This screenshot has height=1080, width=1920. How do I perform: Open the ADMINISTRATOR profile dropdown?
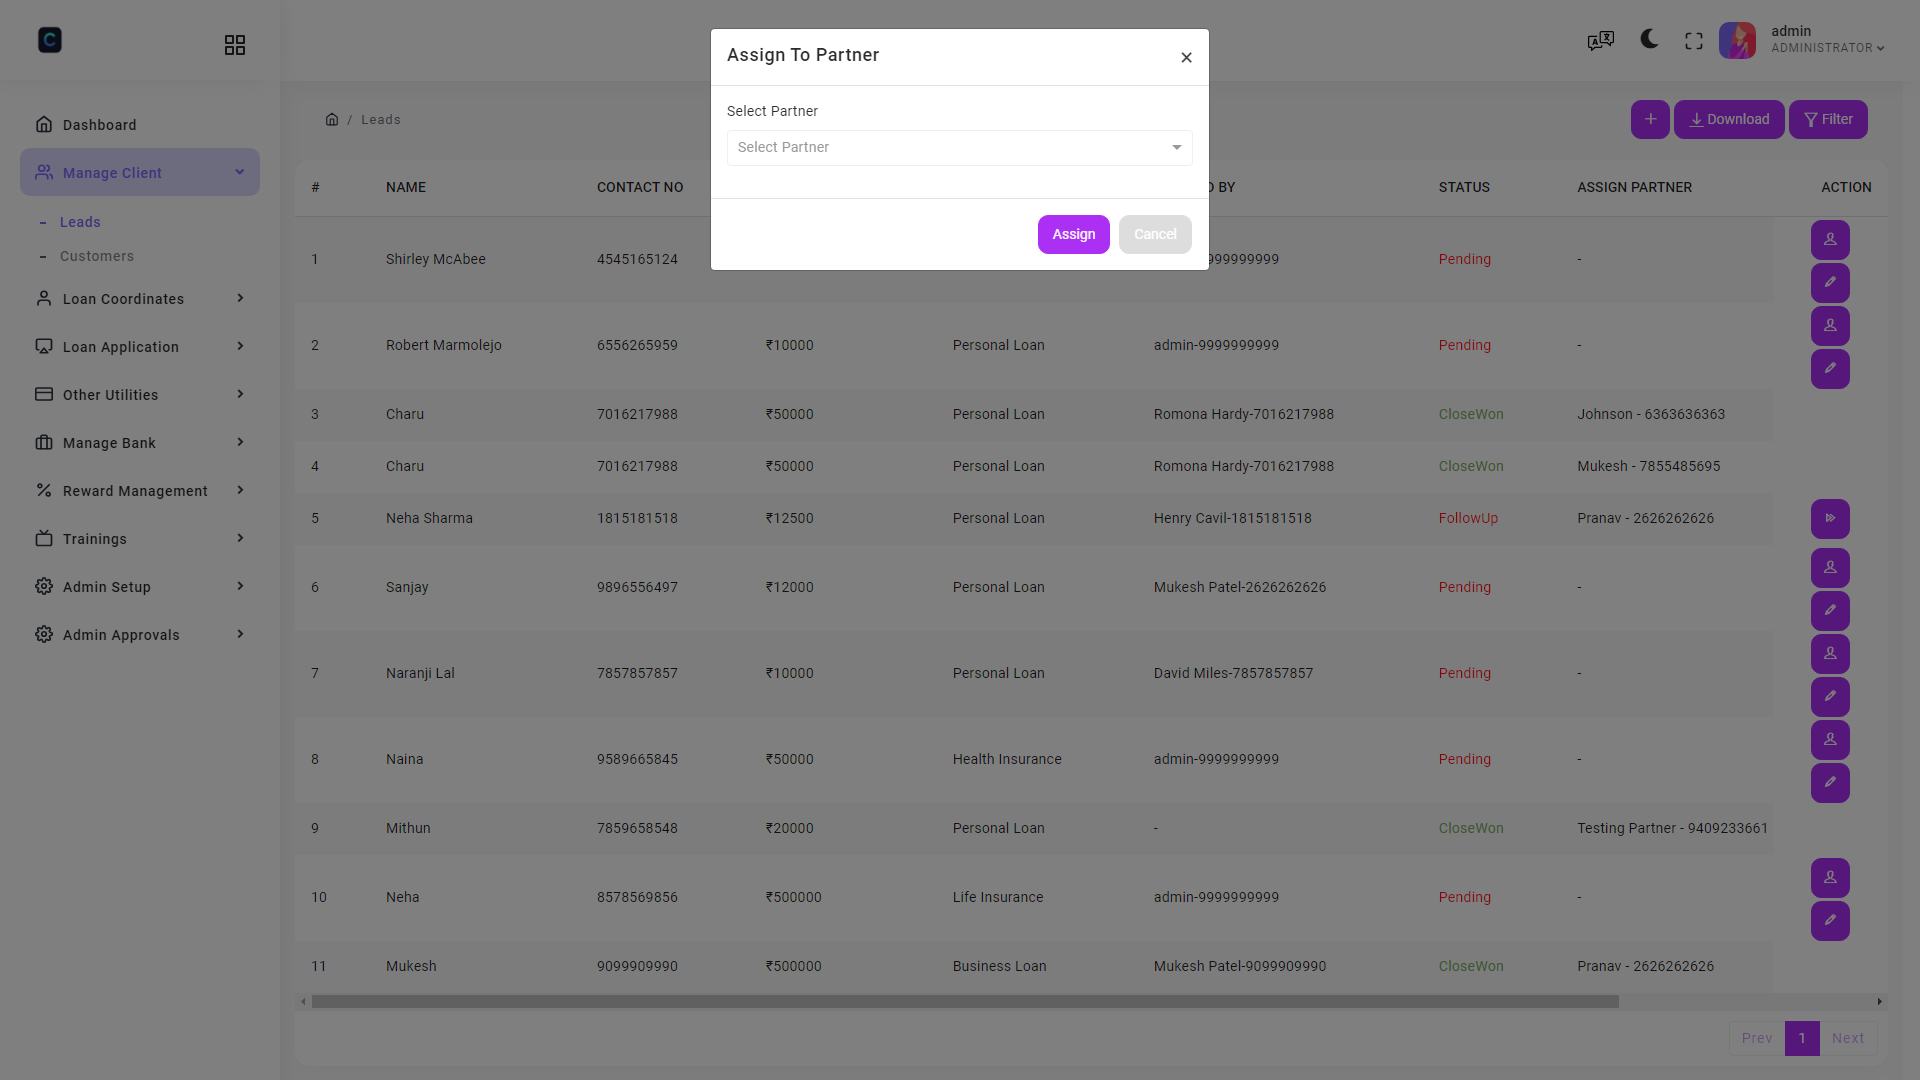(1828, 40)
